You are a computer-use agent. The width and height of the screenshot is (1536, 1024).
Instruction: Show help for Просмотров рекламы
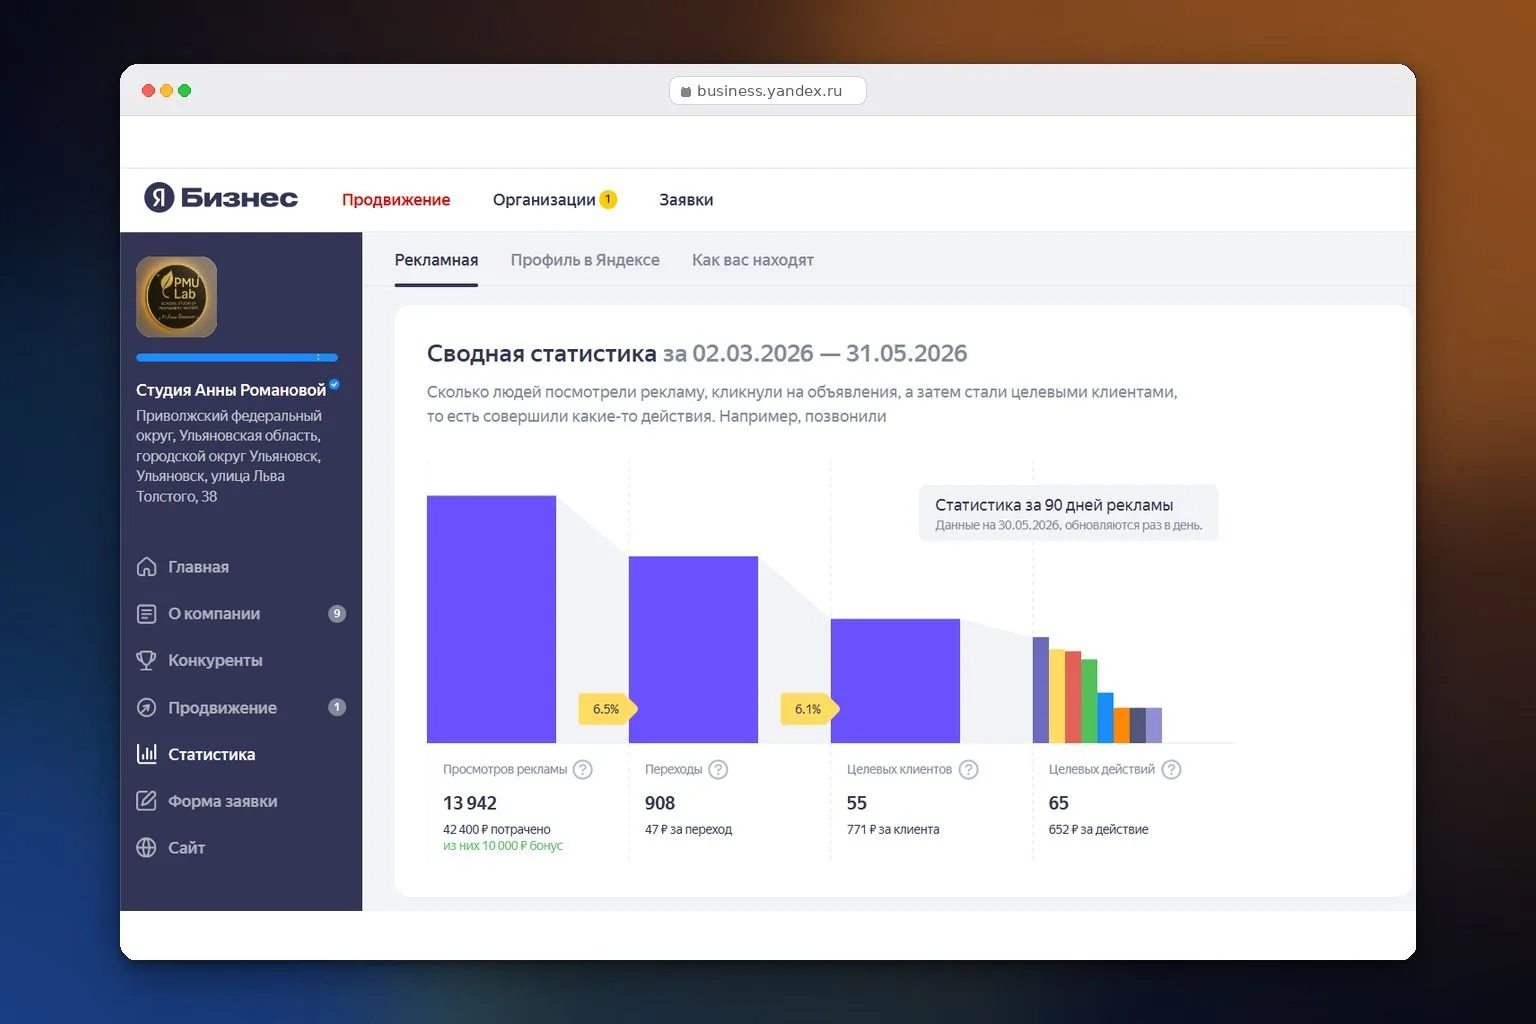point(583,770)
